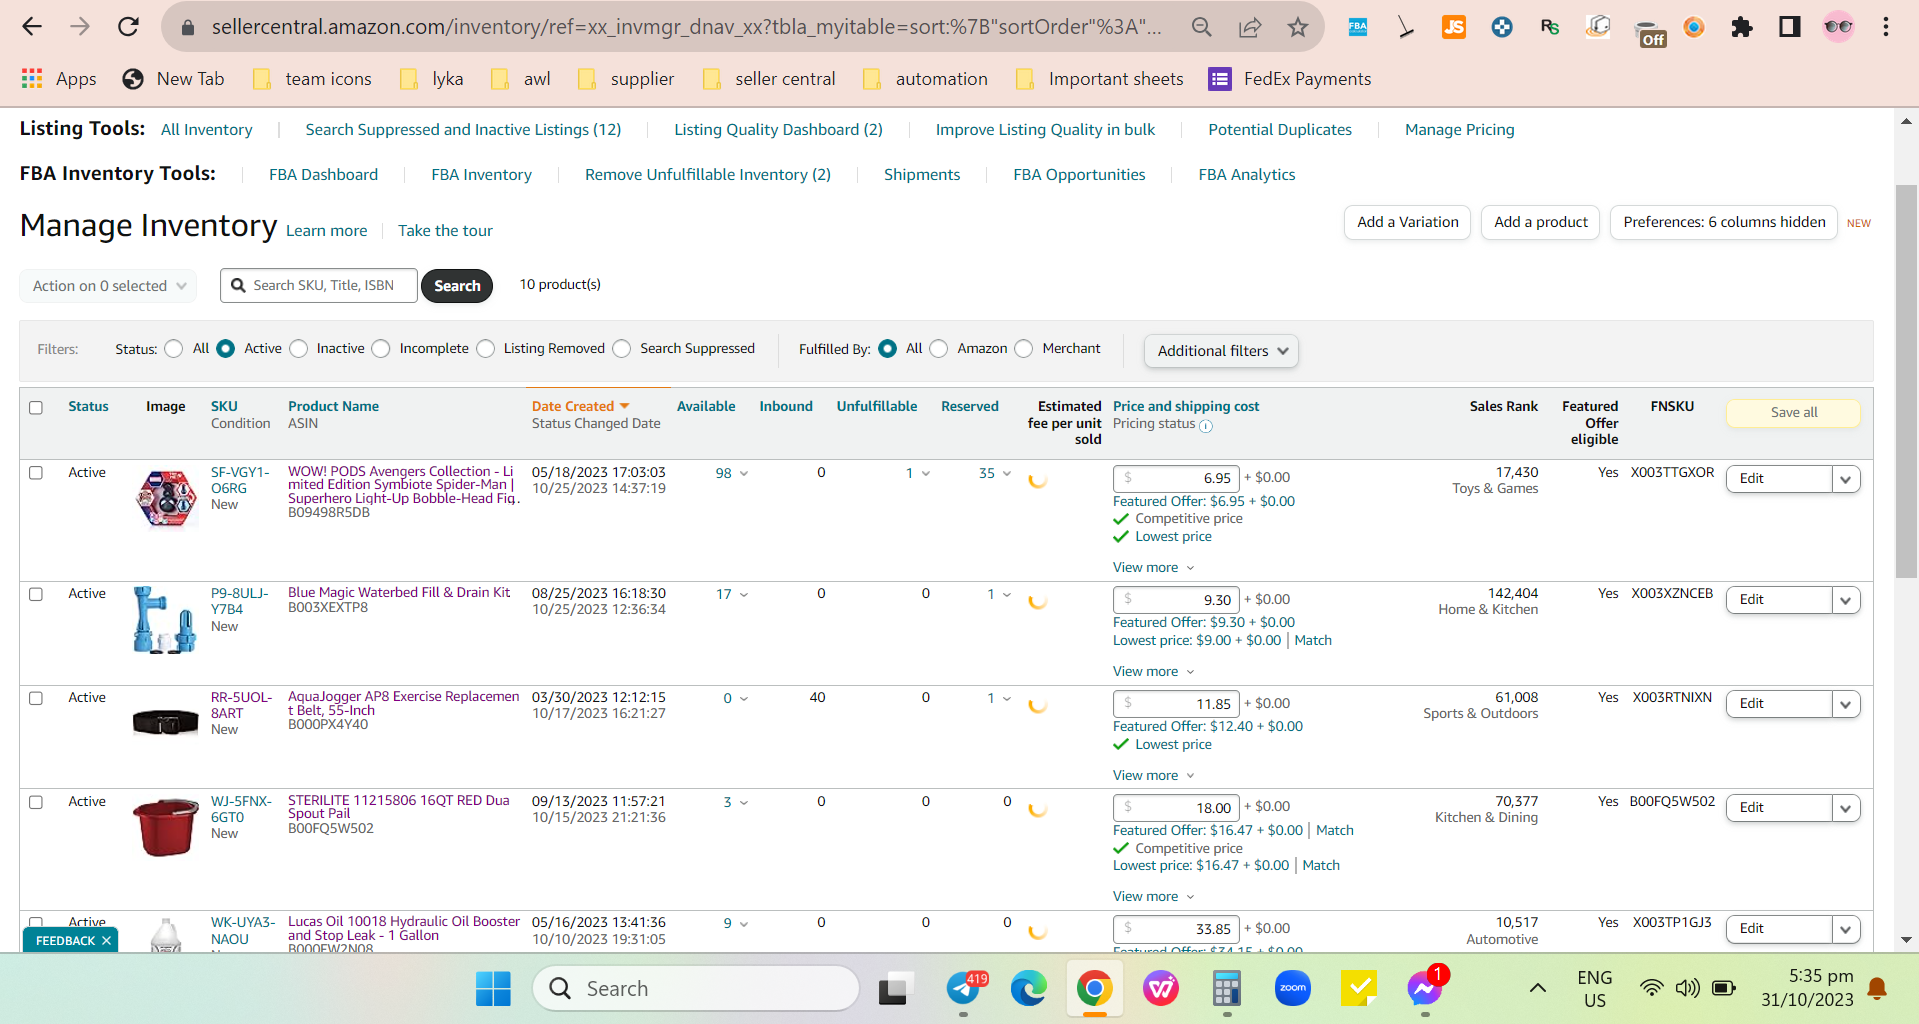Image resolution: width=1919 pixels, height=1024 pixels.
Task: Check the box for WOW! PODS Avengers row
Action: click(x=36, y=473)
